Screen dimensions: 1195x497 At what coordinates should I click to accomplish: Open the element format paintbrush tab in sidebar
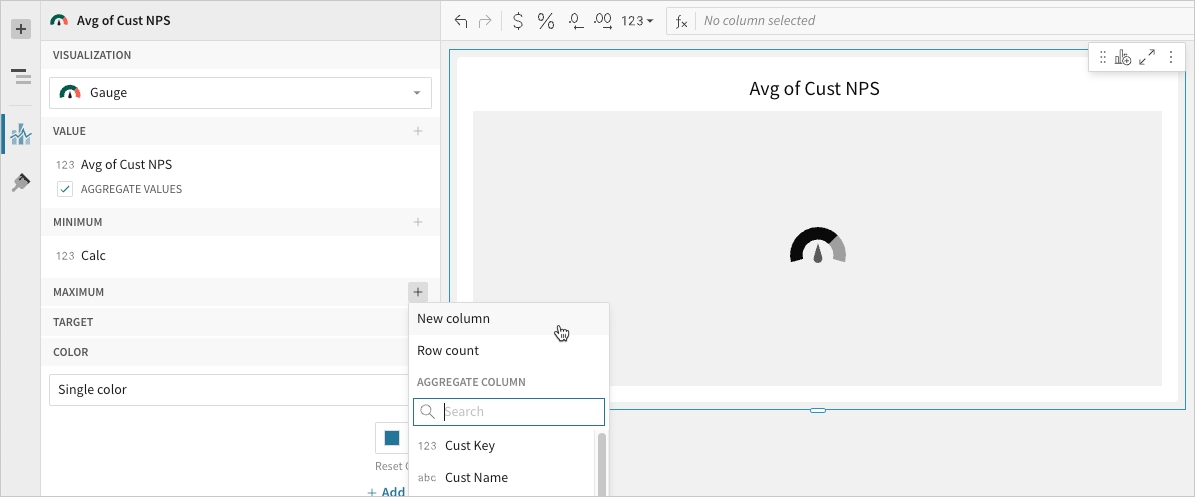20,183
